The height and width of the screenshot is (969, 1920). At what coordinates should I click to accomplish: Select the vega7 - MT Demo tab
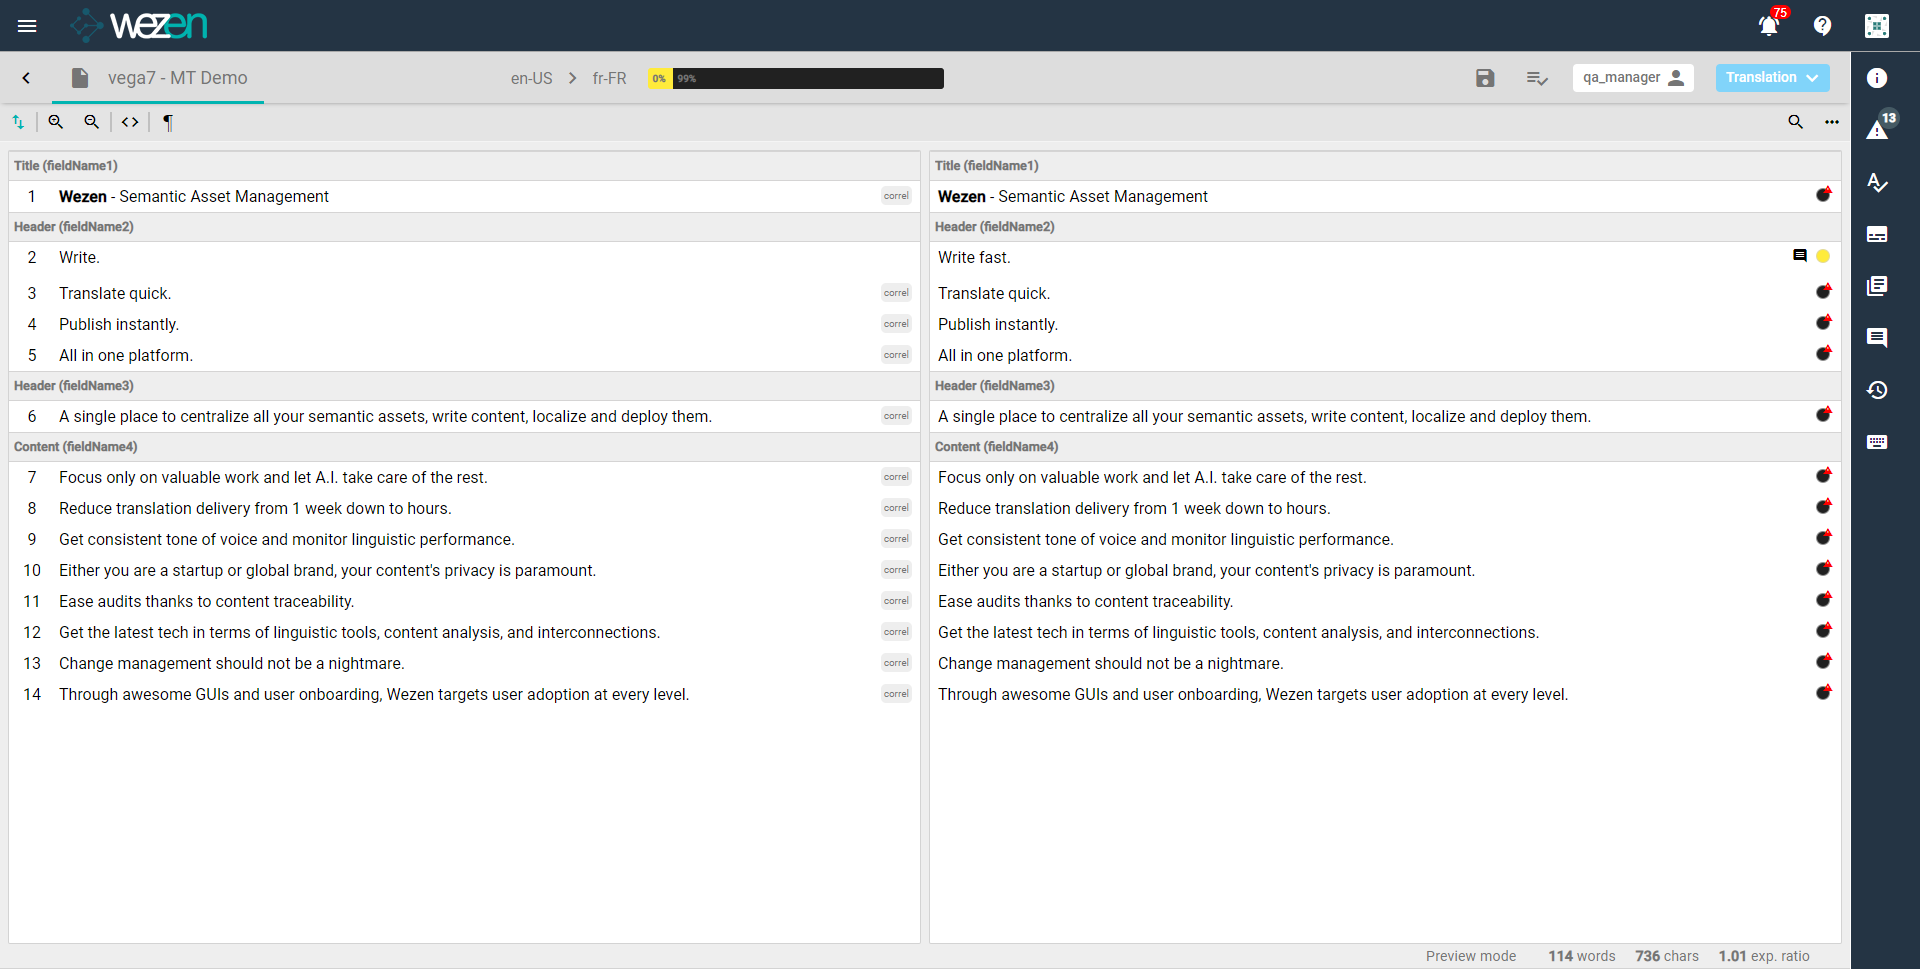click(x=158, y=78)
